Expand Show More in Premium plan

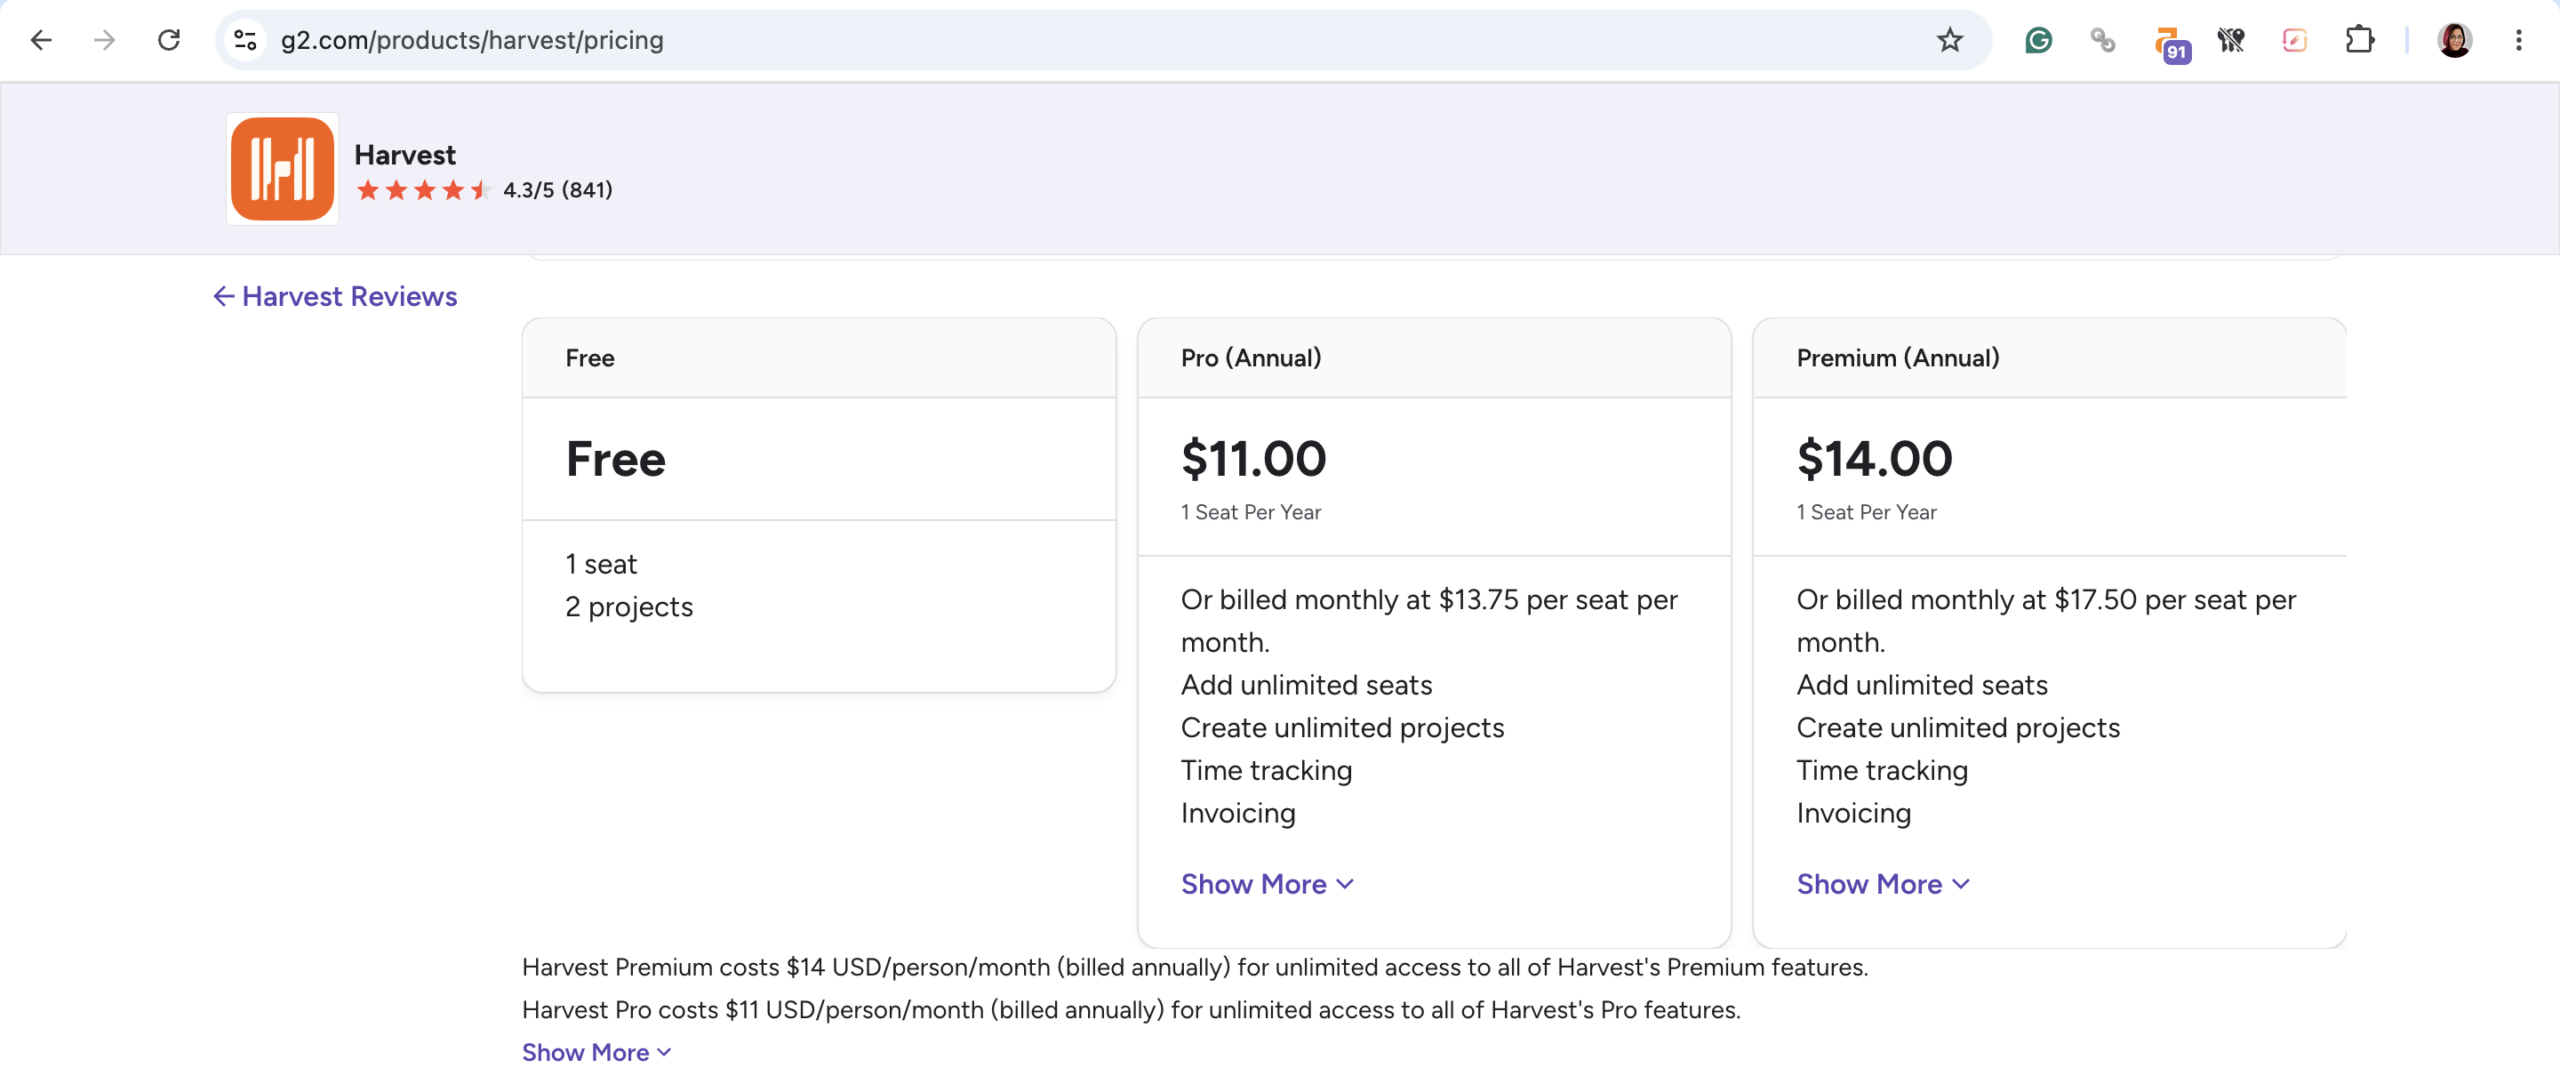[1883, 884]
